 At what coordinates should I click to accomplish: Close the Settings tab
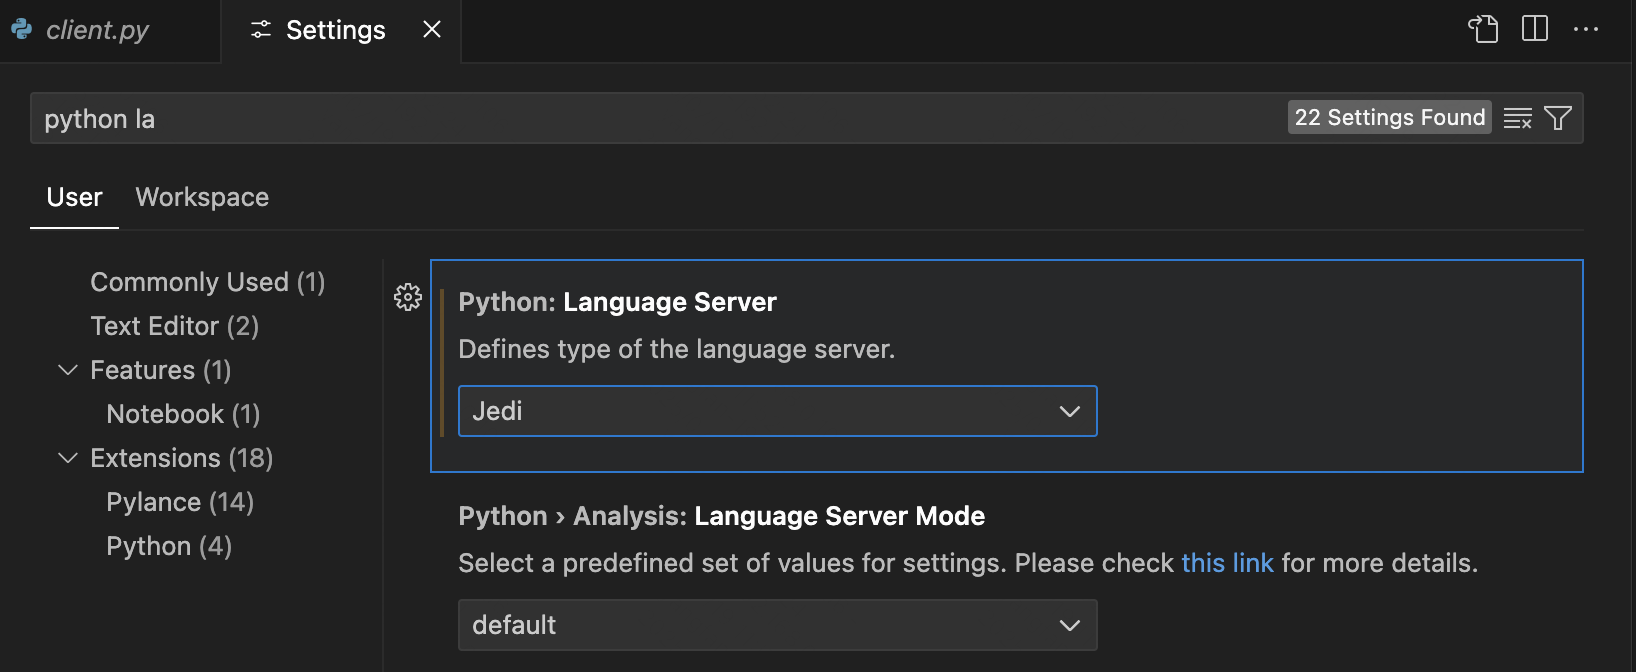(x=432, y=30)
